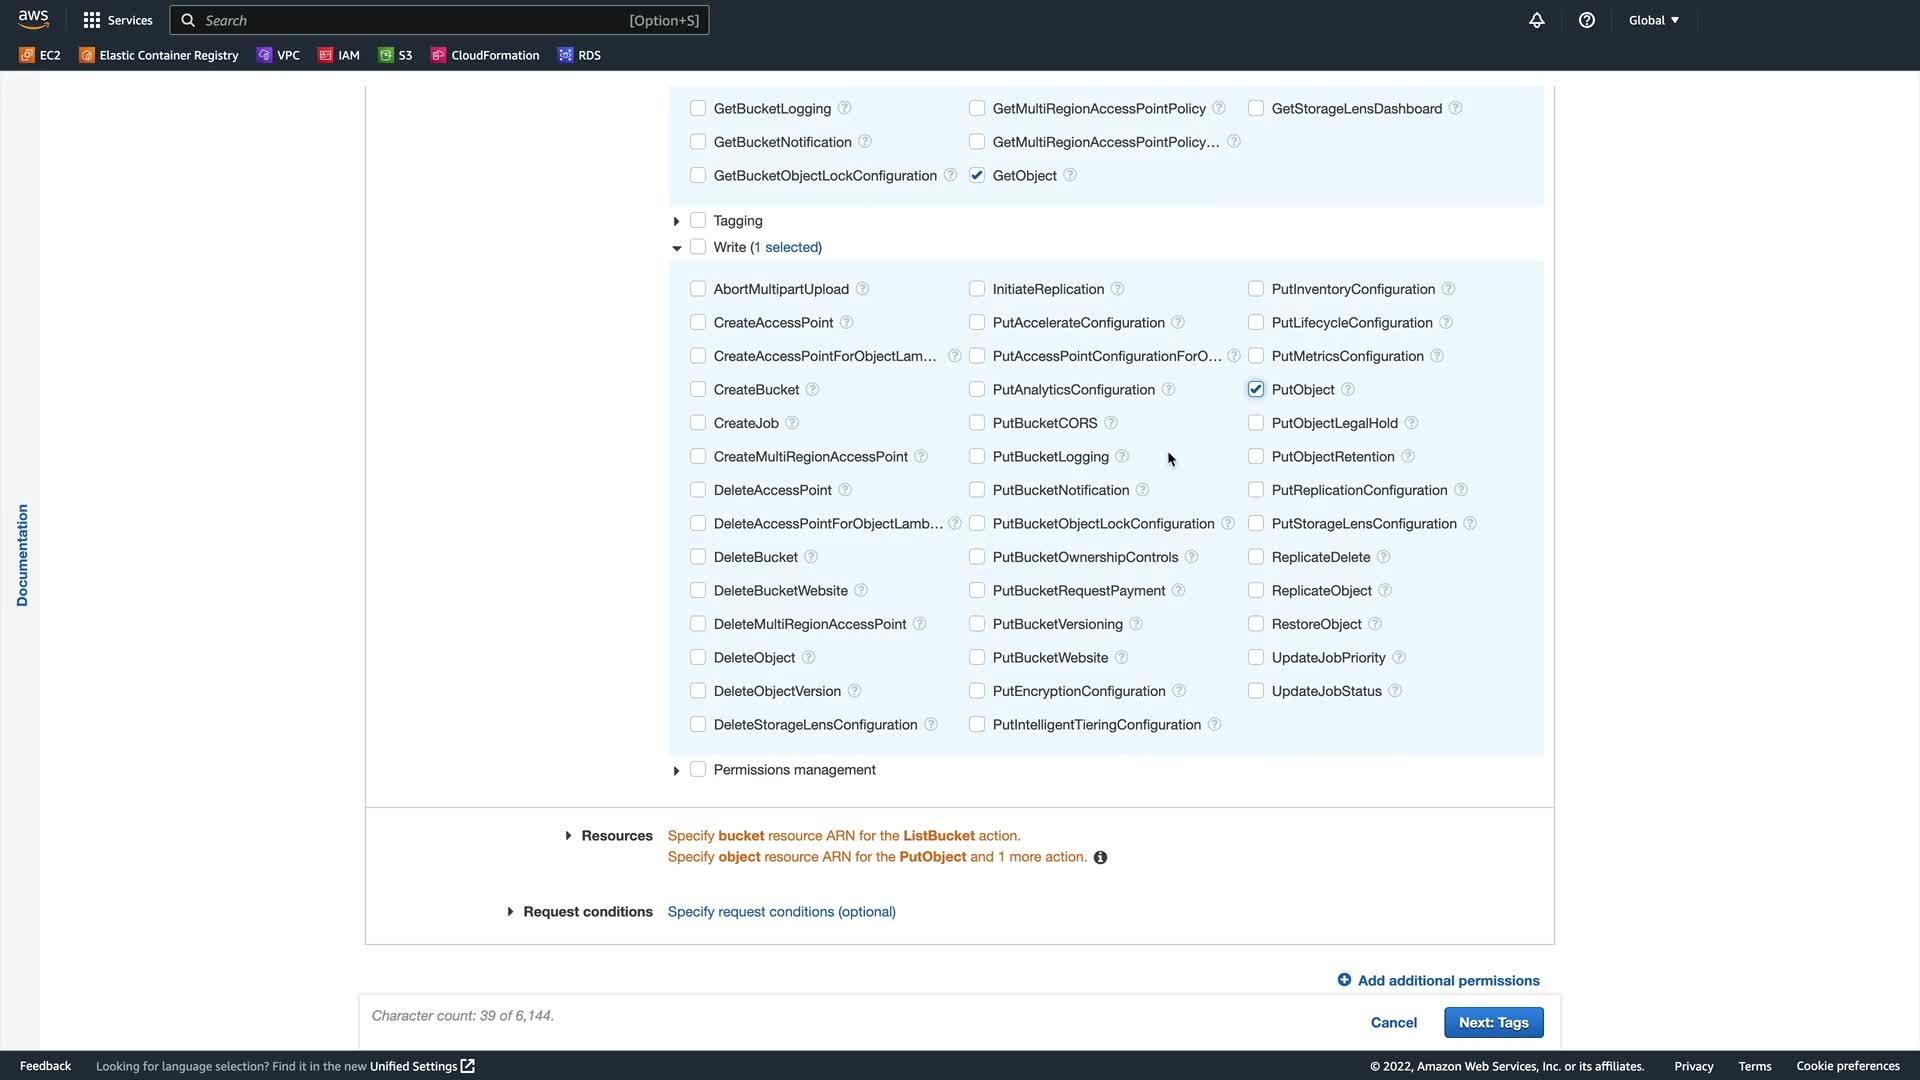Click the help icon next to DeleteObject
1920x1080 pixels.
point(809,658)
